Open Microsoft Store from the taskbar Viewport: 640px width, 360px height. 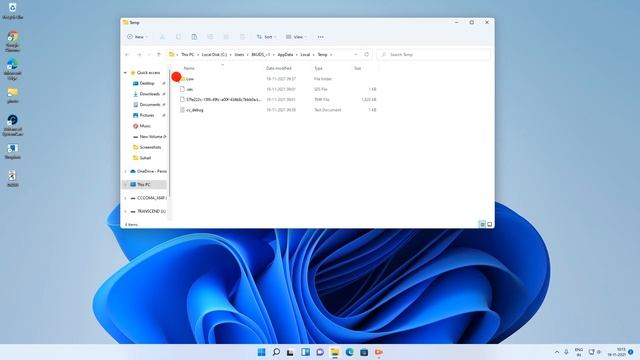click(364, 352)
